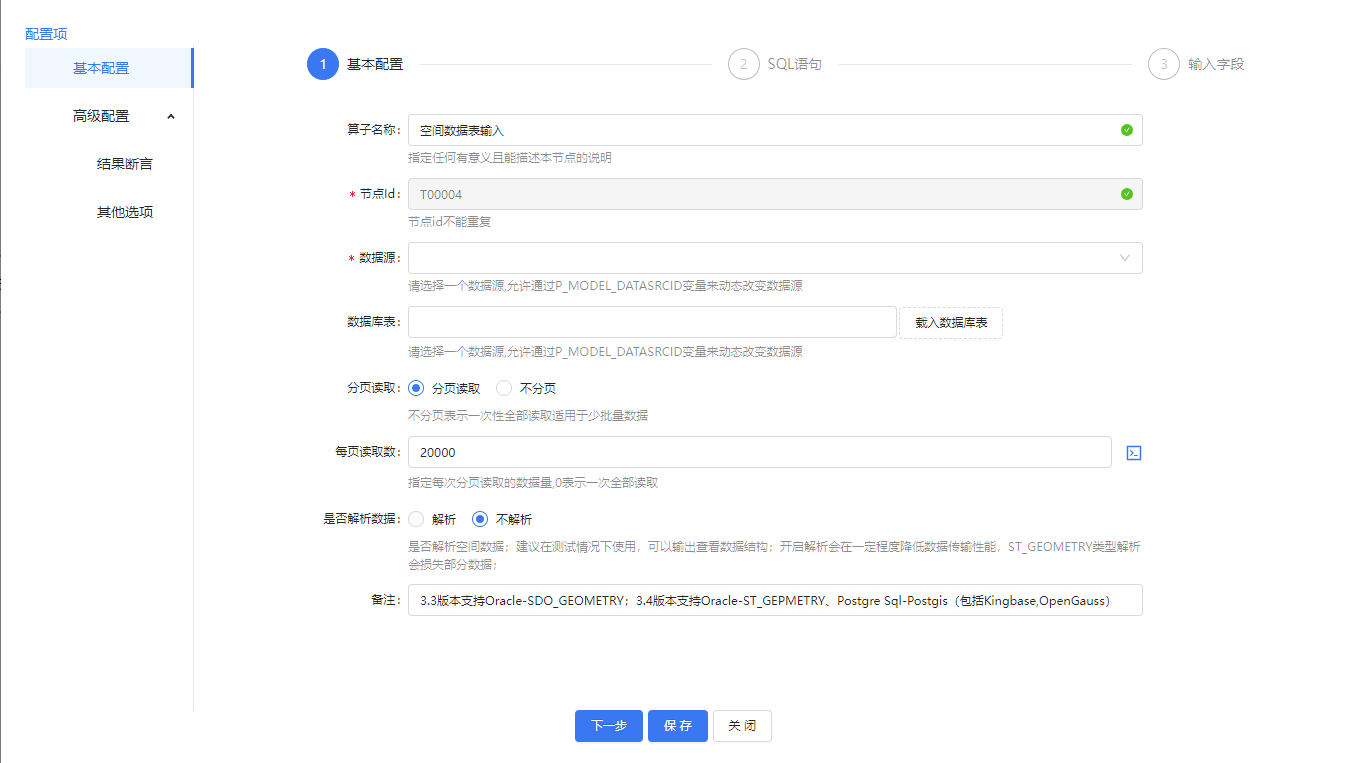Click step 1 circle 基本配置

(x=323, y=64)
